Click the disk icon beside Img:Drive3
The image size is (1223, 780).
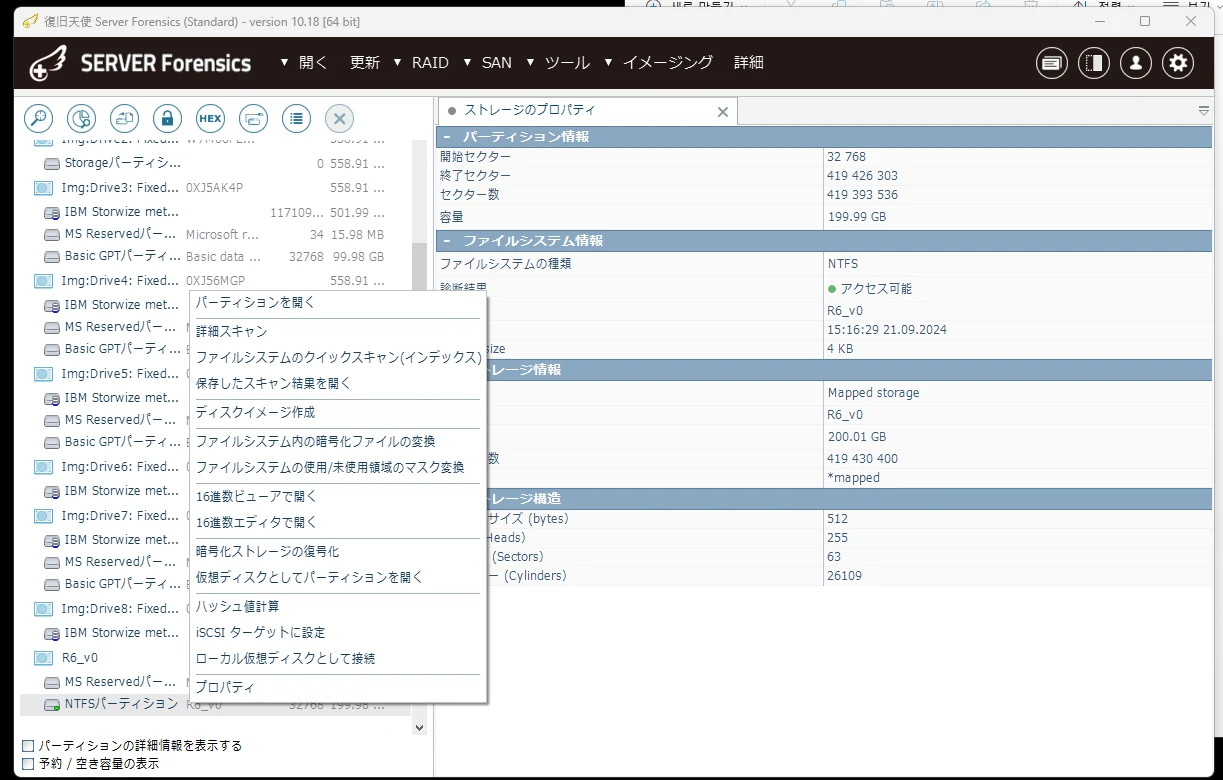tap(43, 188)
